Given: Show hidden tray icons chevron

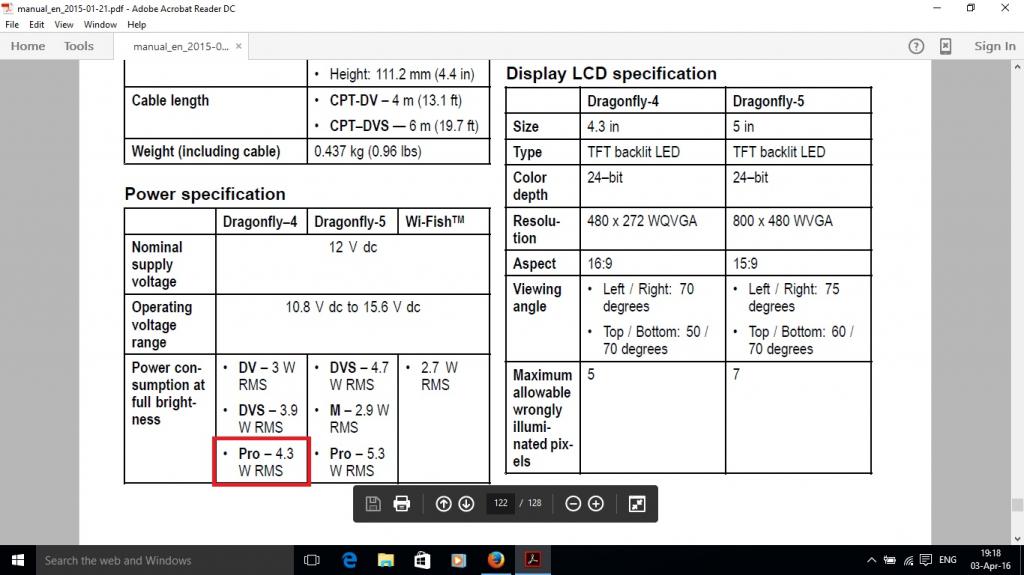Looking at the screenshot, I should coord(871,560).
